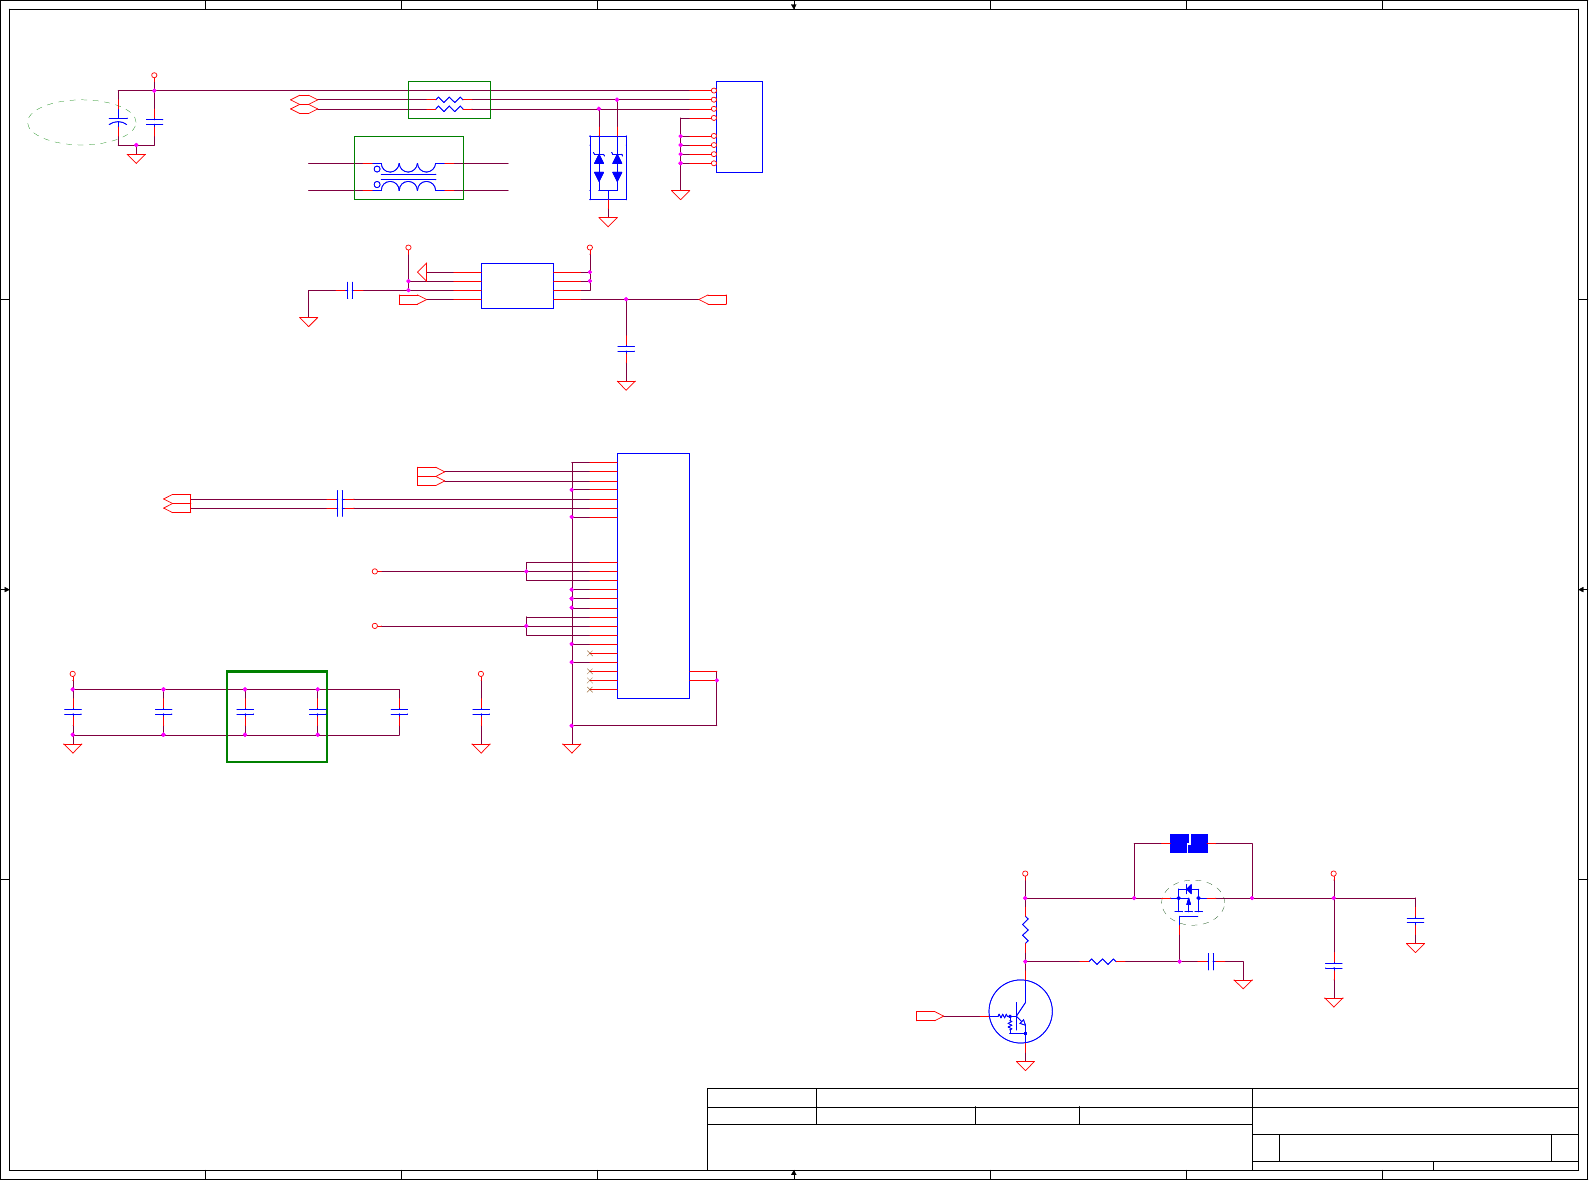Select the double port at differential pair left end
Screen dimensions: 1589x1180
(177, 504)
